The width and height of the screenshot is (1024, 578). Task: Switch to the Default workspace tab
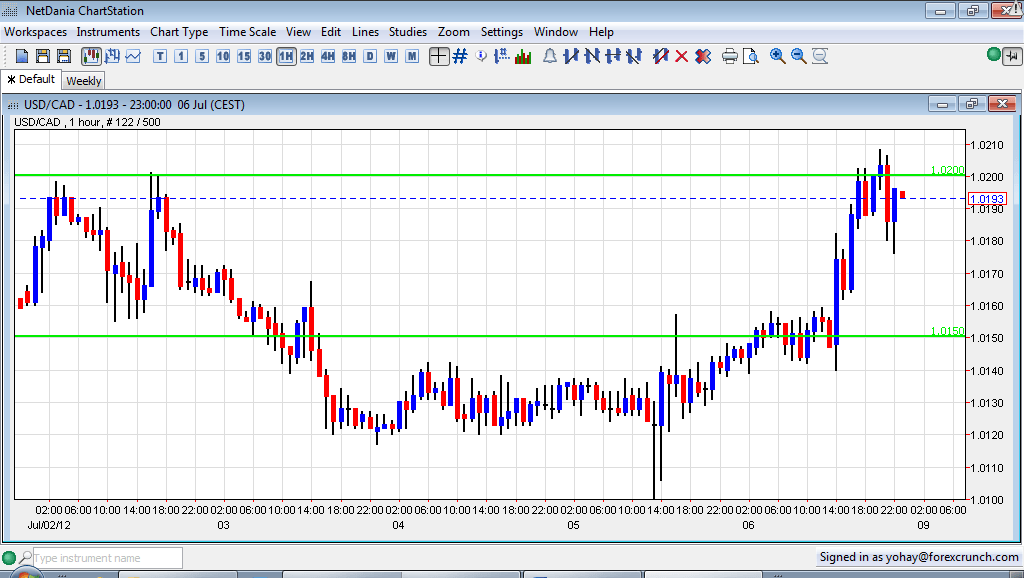pyautogui.click(x=31, y=80)
